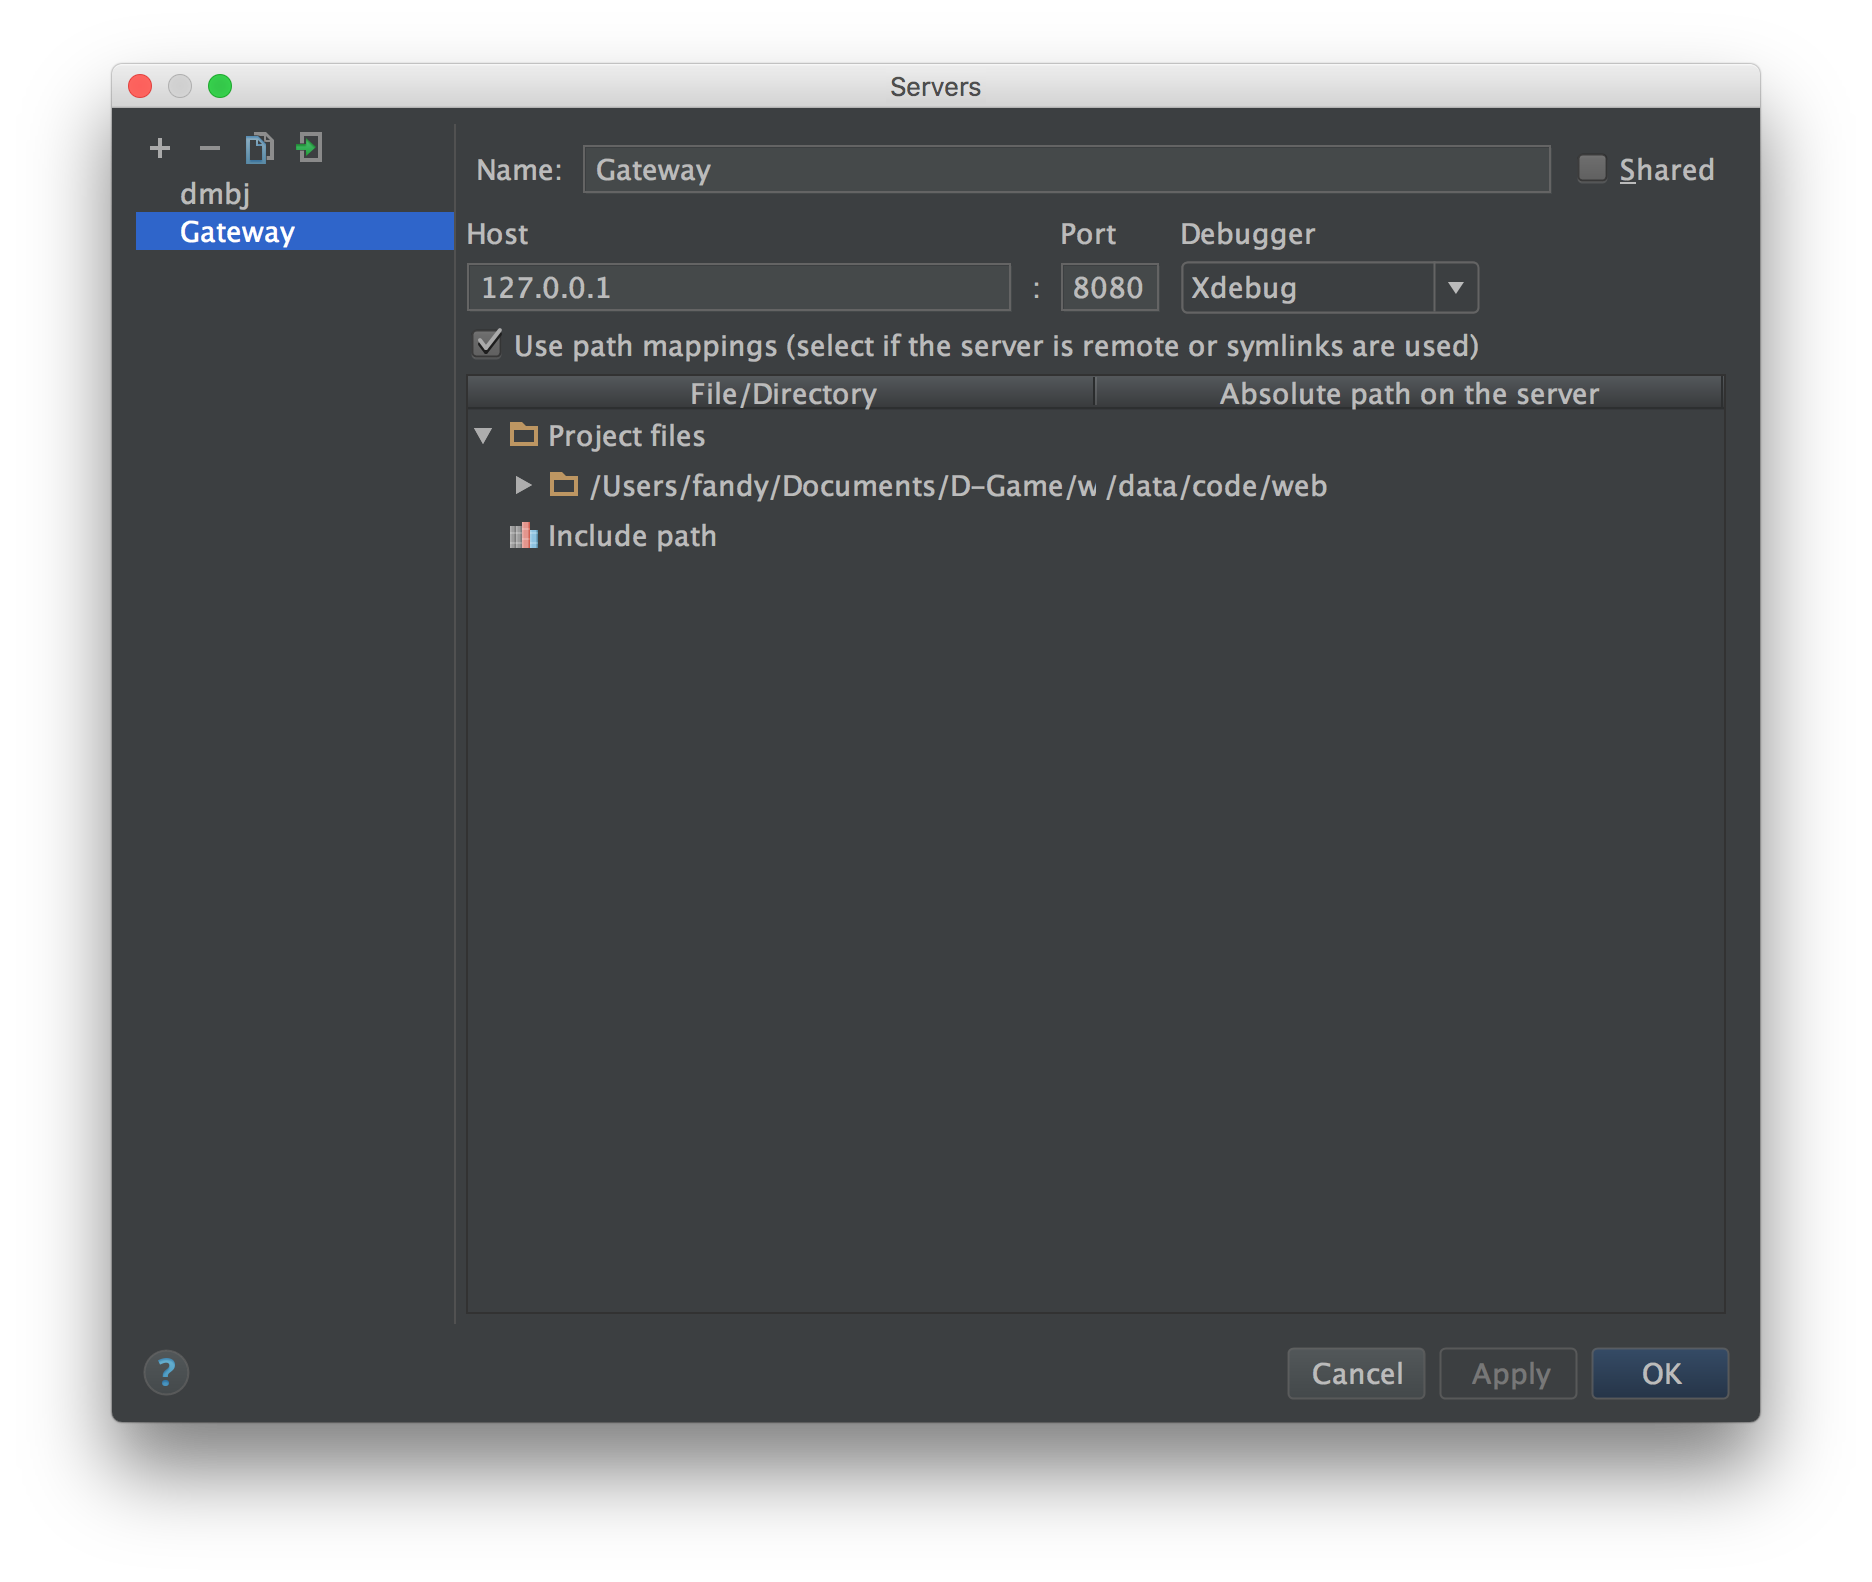Click the Host field containing 127.0.0.1
Screen dimensions: 1872x1582
point(738,288)
